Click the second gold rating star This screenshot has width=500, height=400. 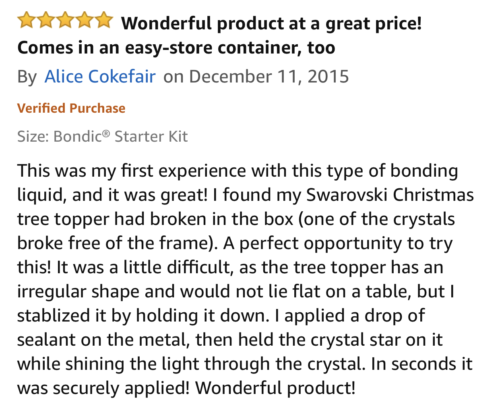[x=46, y=20]
